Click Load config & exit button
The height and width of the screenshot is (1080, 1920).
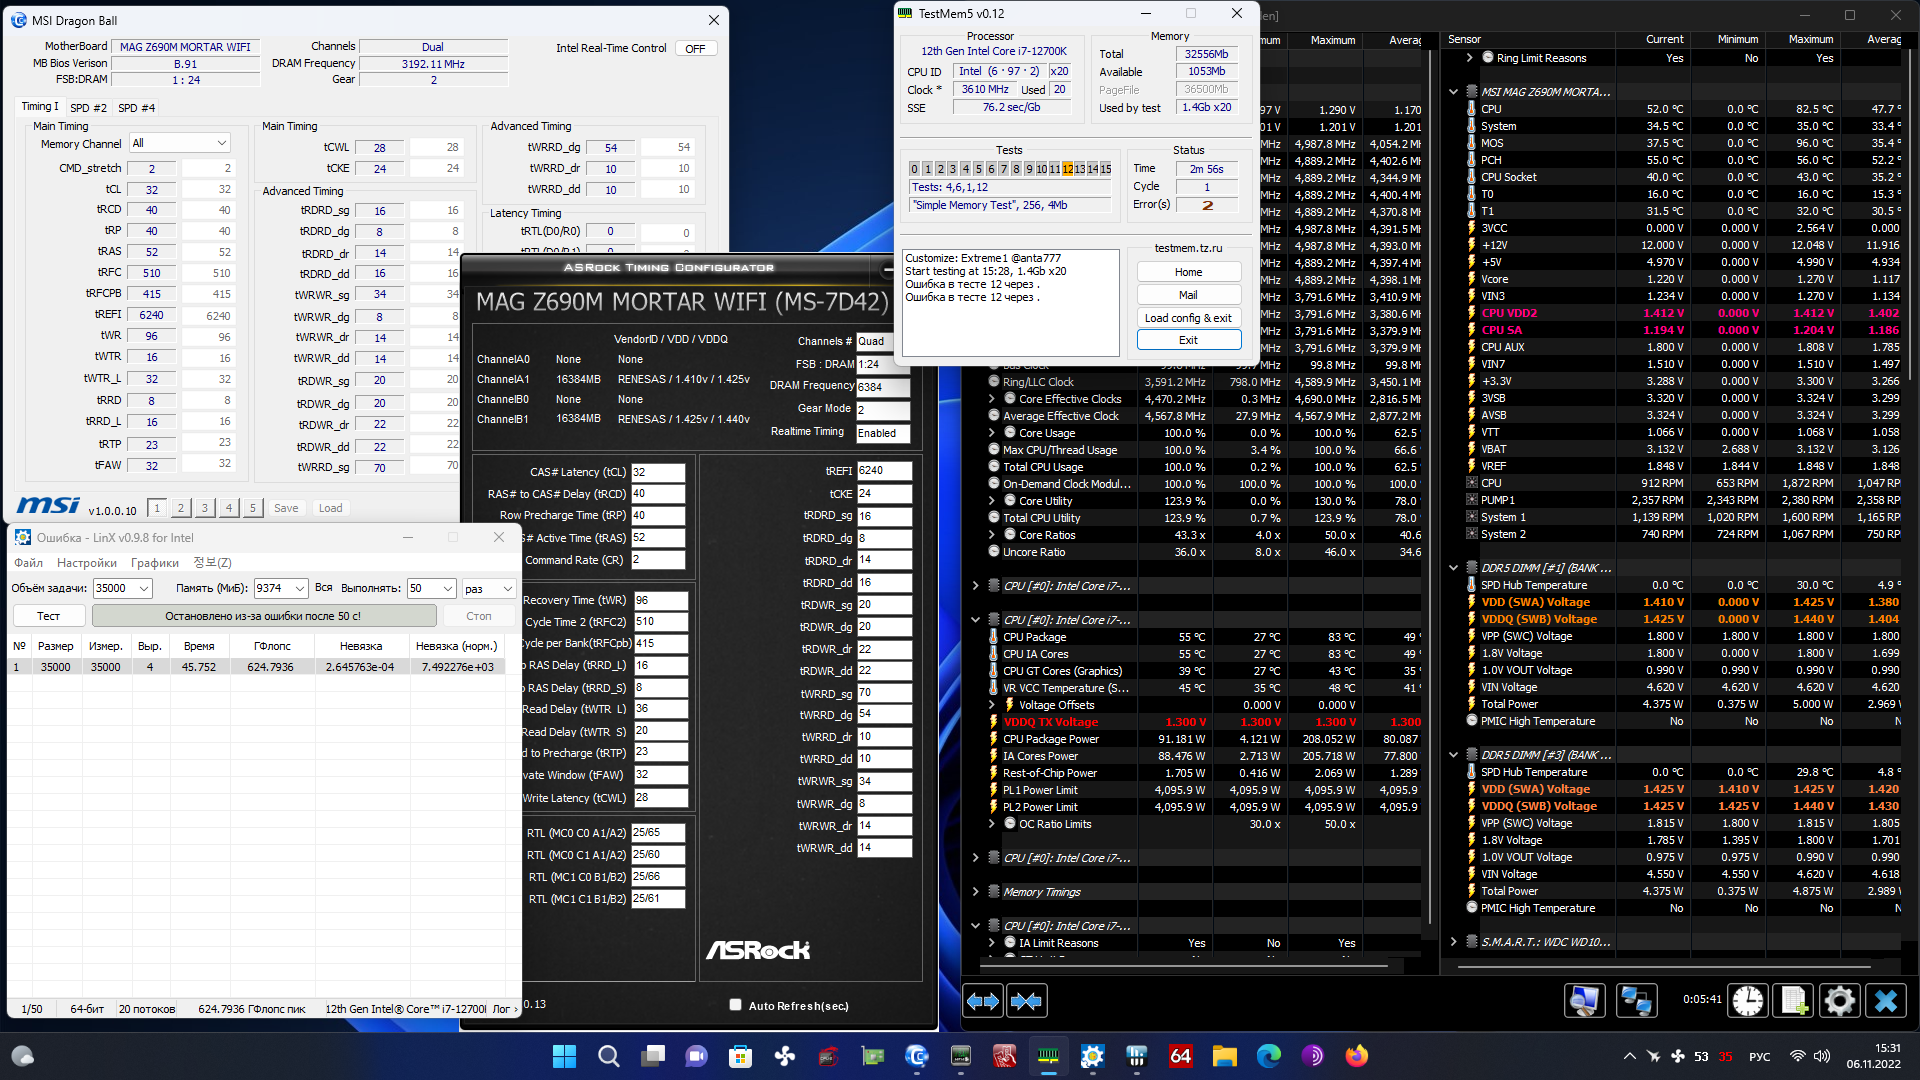click(x=1188, y=318)
